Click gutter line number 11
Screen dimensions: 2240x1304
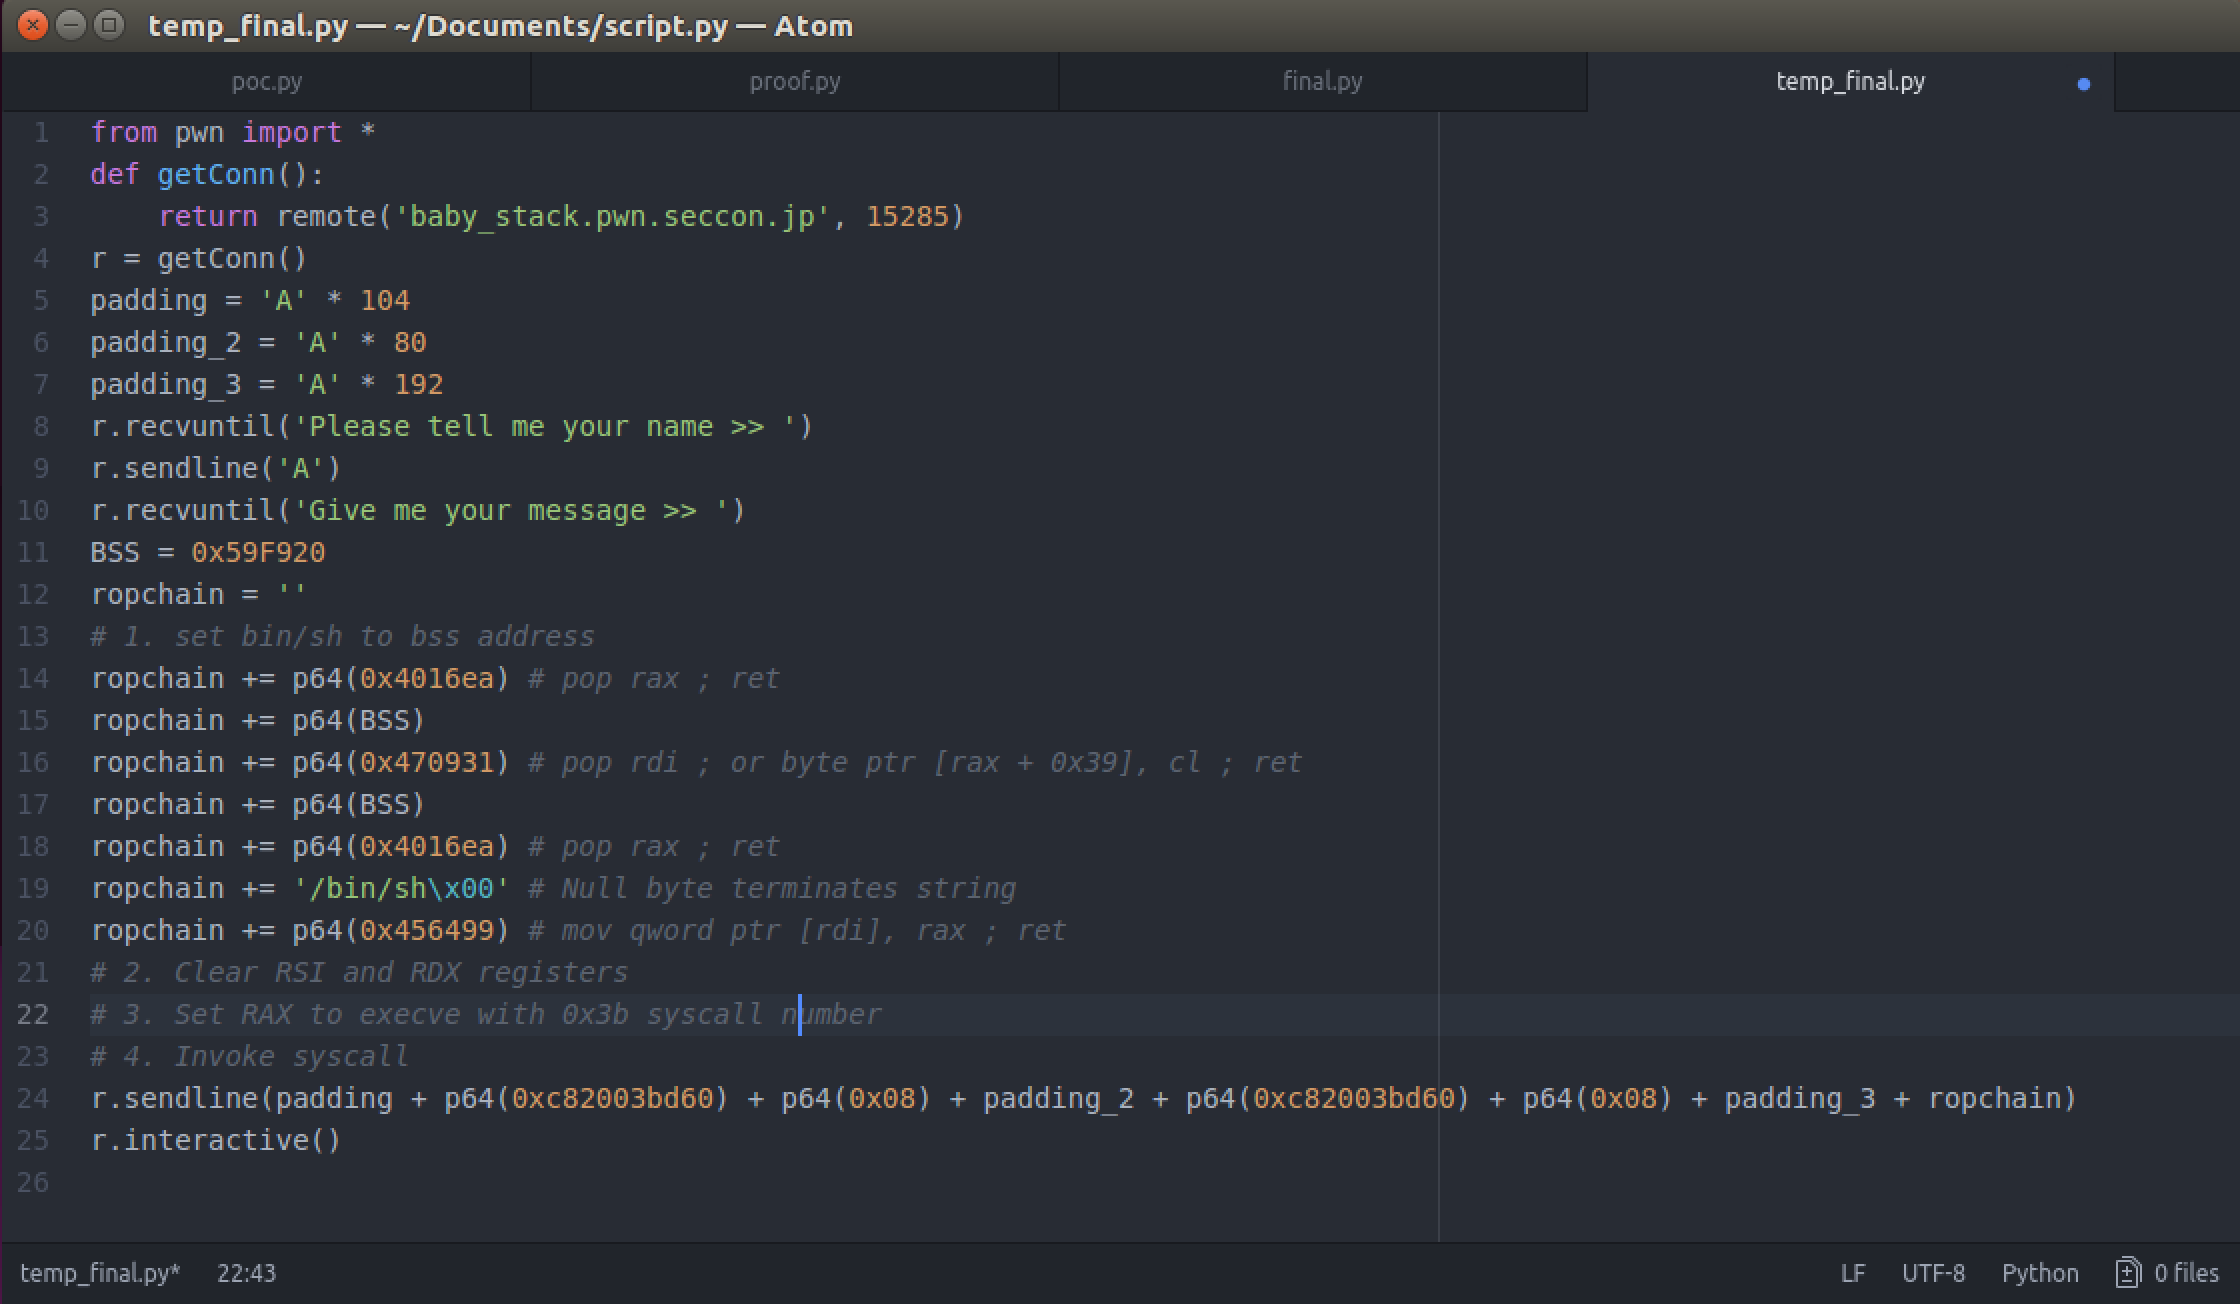33,552
